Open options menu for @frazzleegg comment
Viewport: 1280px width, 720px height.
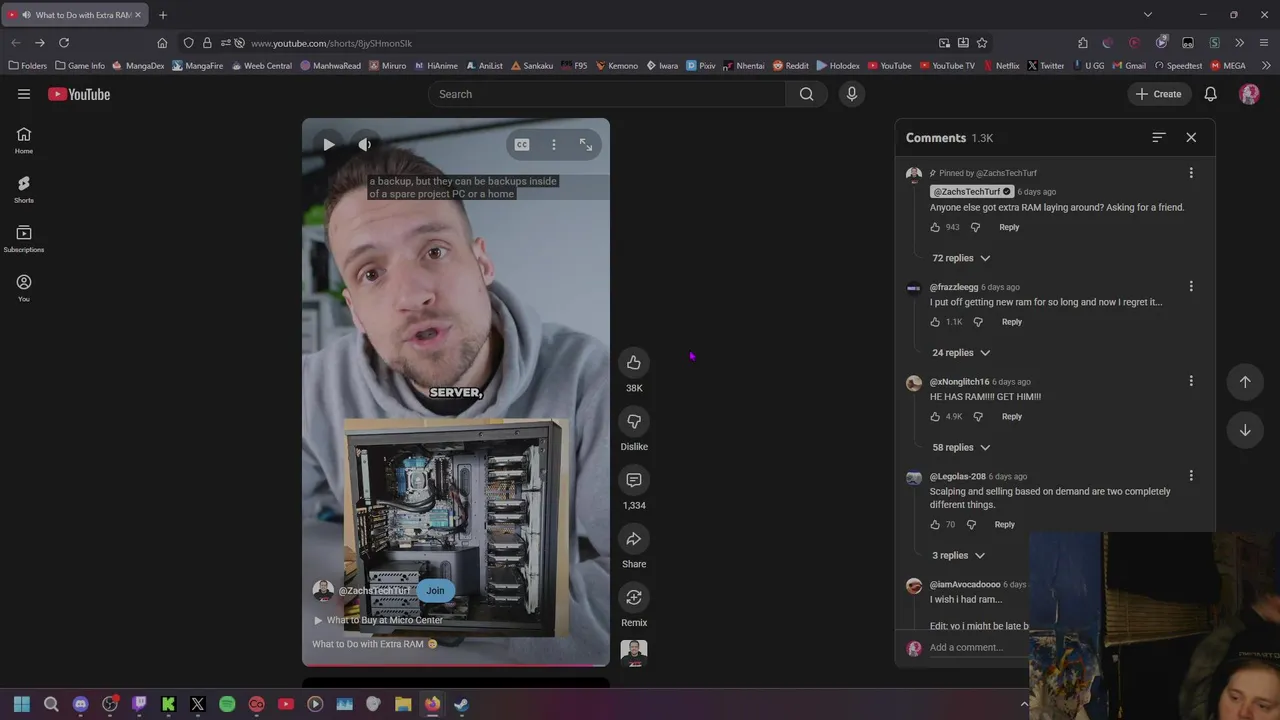coord(1191,286)
